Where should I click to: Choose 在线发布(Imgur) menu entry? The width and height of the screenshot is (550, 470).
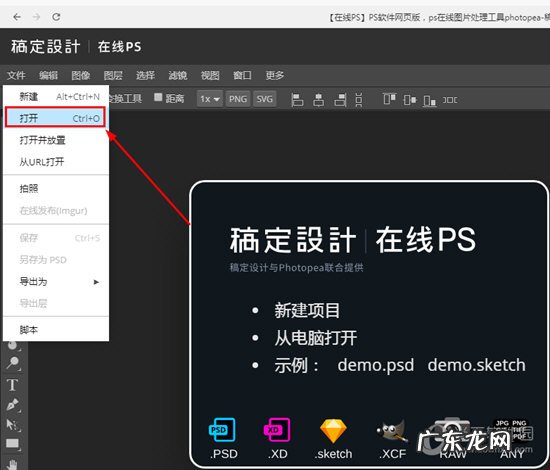tap(56, 210)
